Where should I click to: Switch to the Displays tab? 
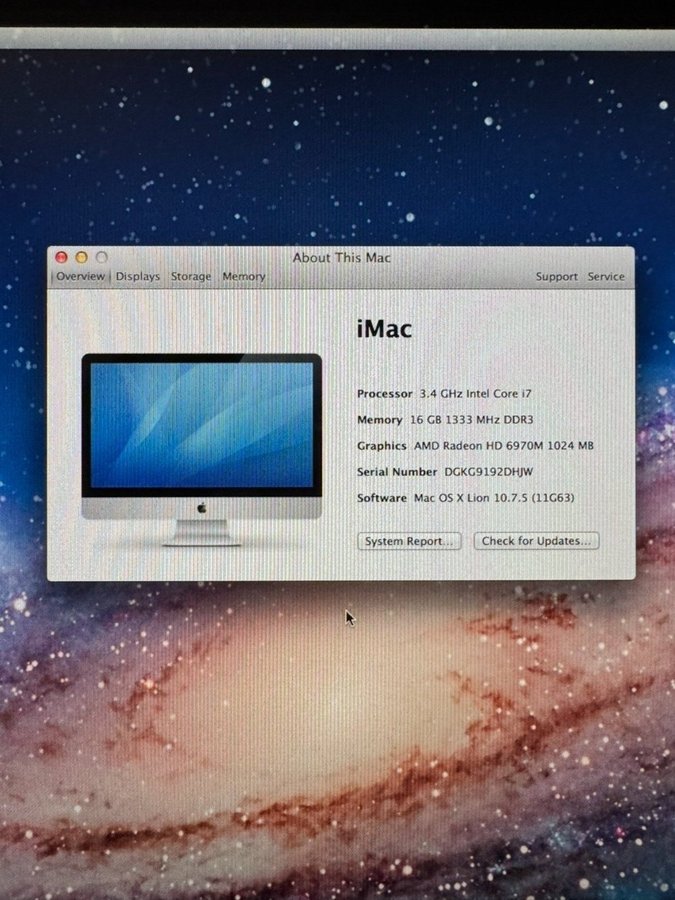click(x=138, y=277)
